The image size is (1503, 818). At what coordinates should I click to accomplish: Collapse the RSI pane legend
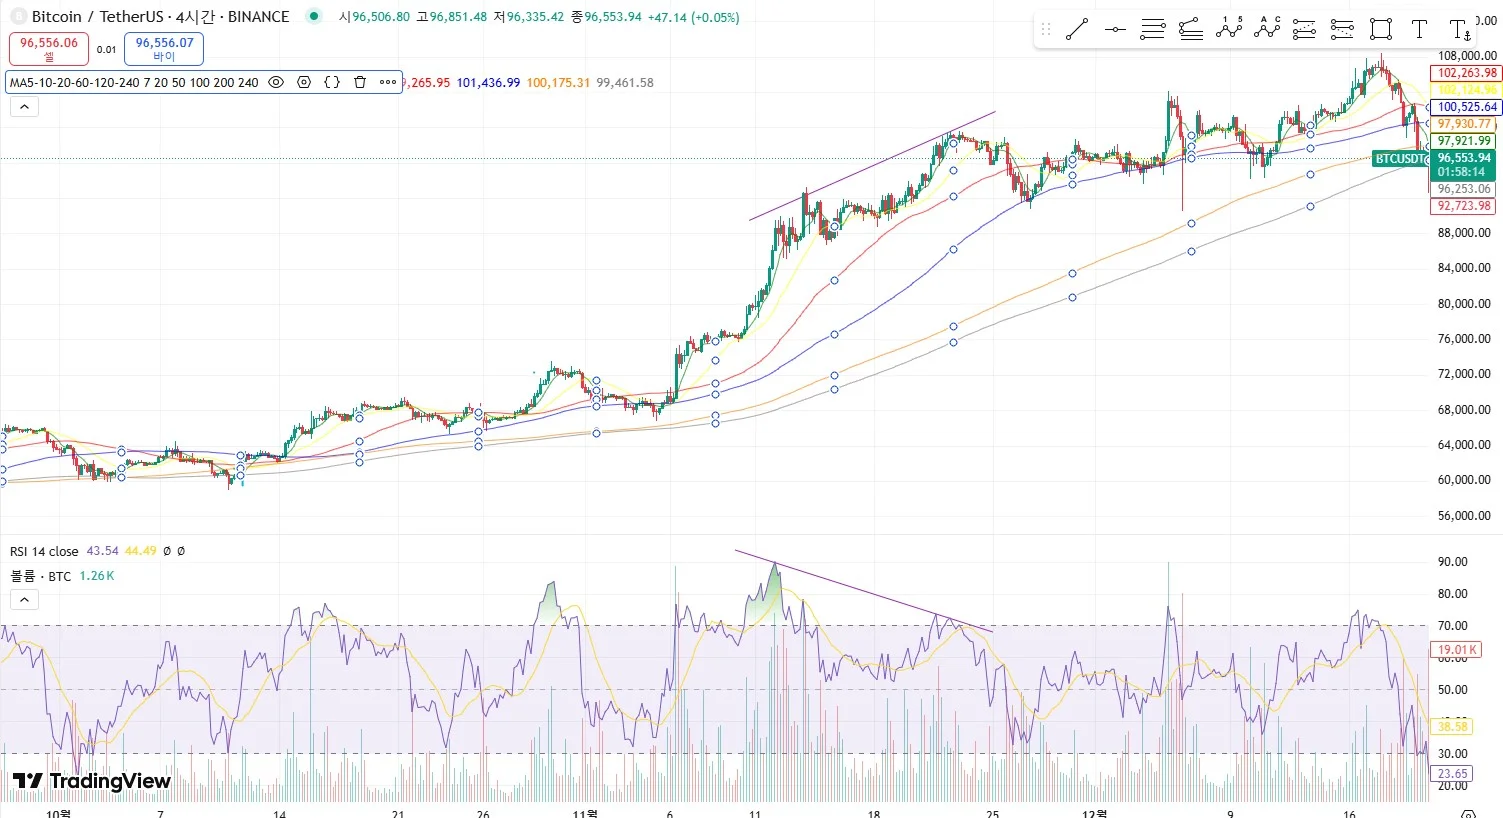coord(24,599)
